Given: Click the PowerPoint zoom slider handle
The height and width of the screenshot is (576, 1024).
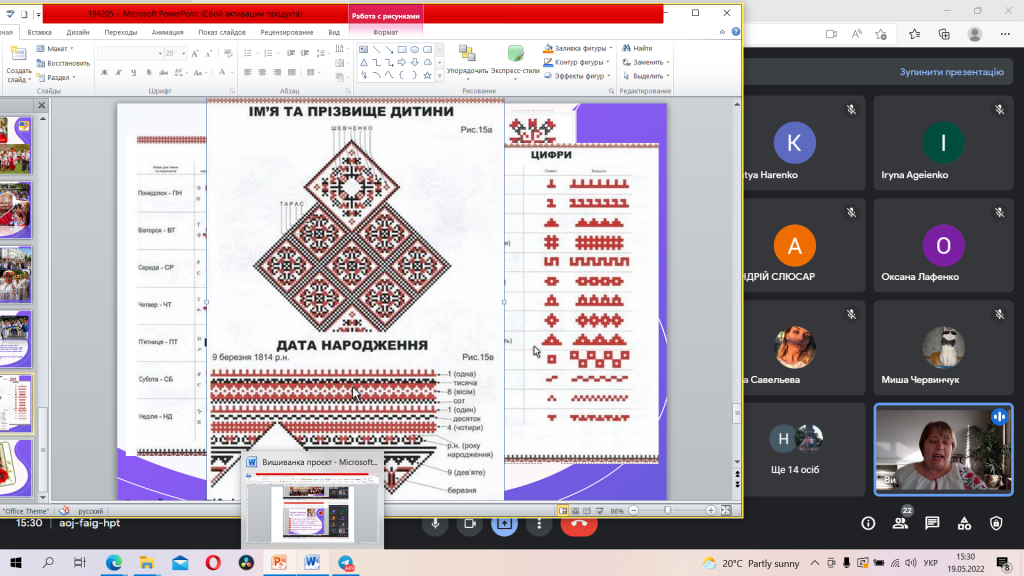Looking at the screenshot, I should tap(668, 510).
